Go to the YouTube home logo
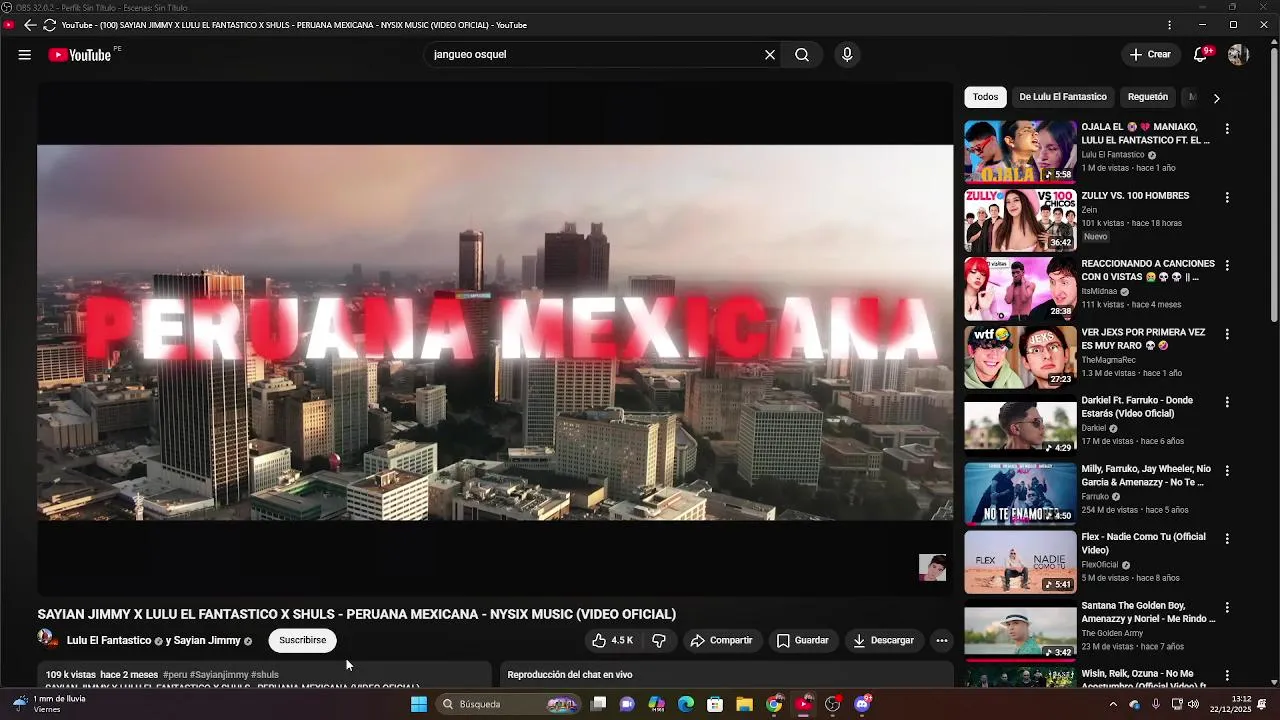1280x720 pixels. (x=80, y=55)
